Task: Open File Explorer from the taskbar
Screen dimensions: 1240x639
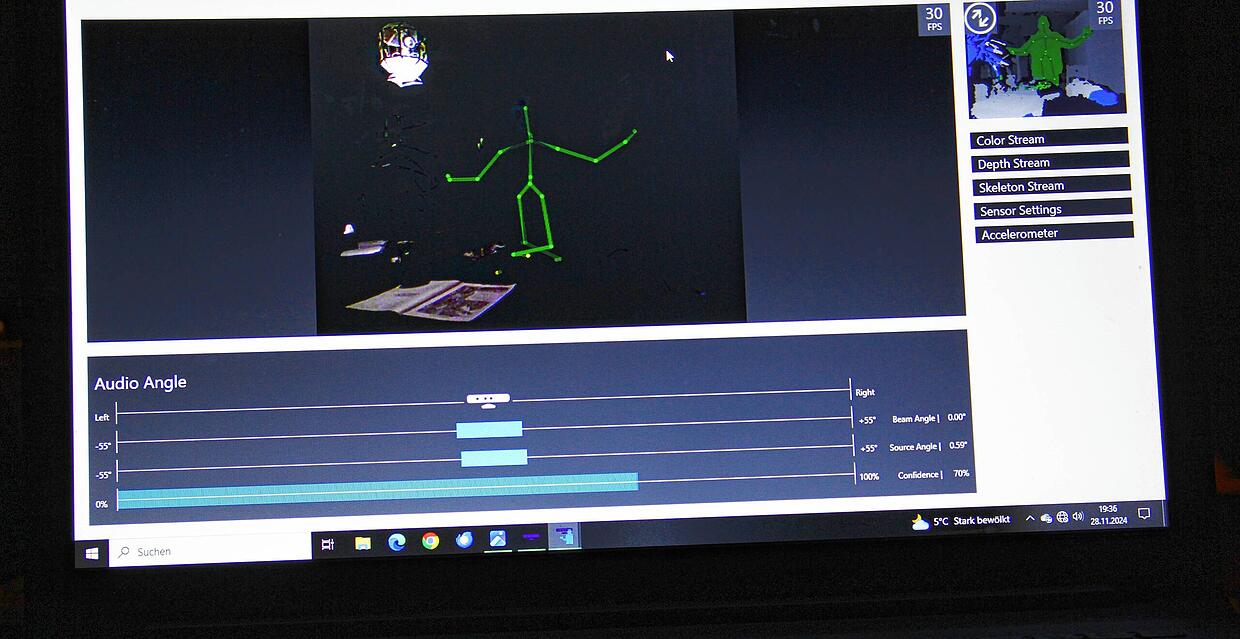Action: (362, 543)
